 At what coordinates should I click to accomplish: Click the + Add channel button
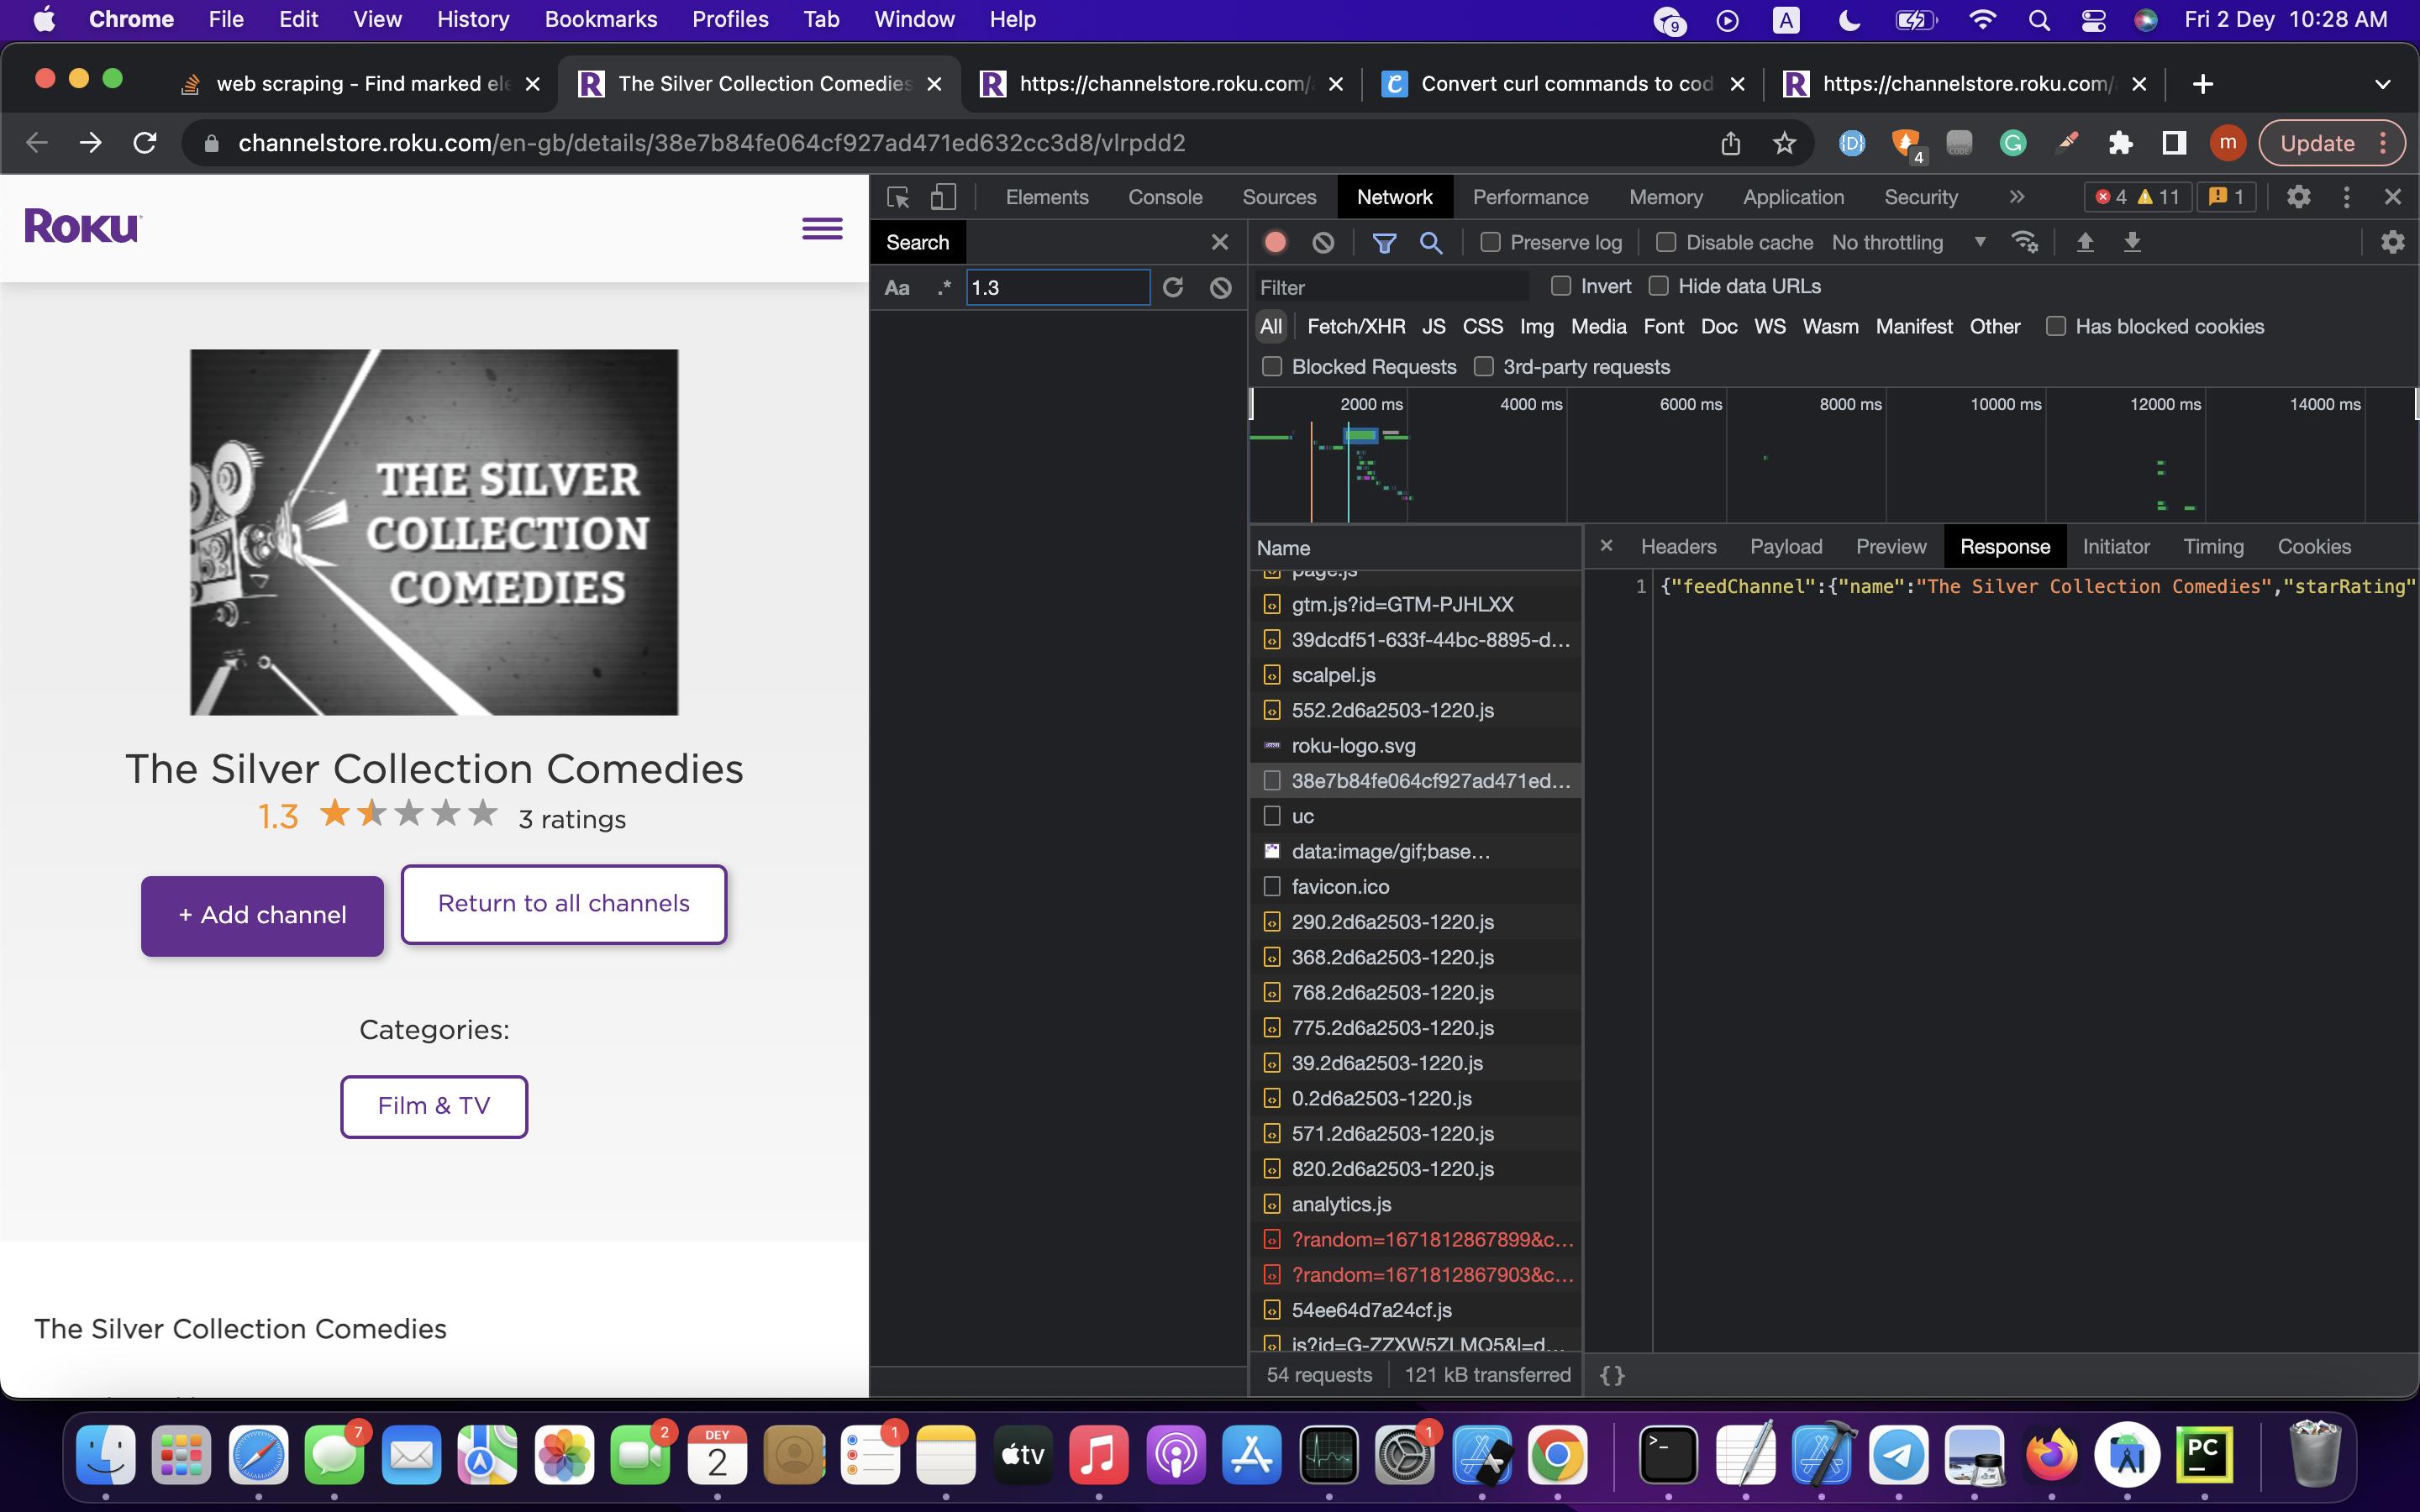point(262,915)
